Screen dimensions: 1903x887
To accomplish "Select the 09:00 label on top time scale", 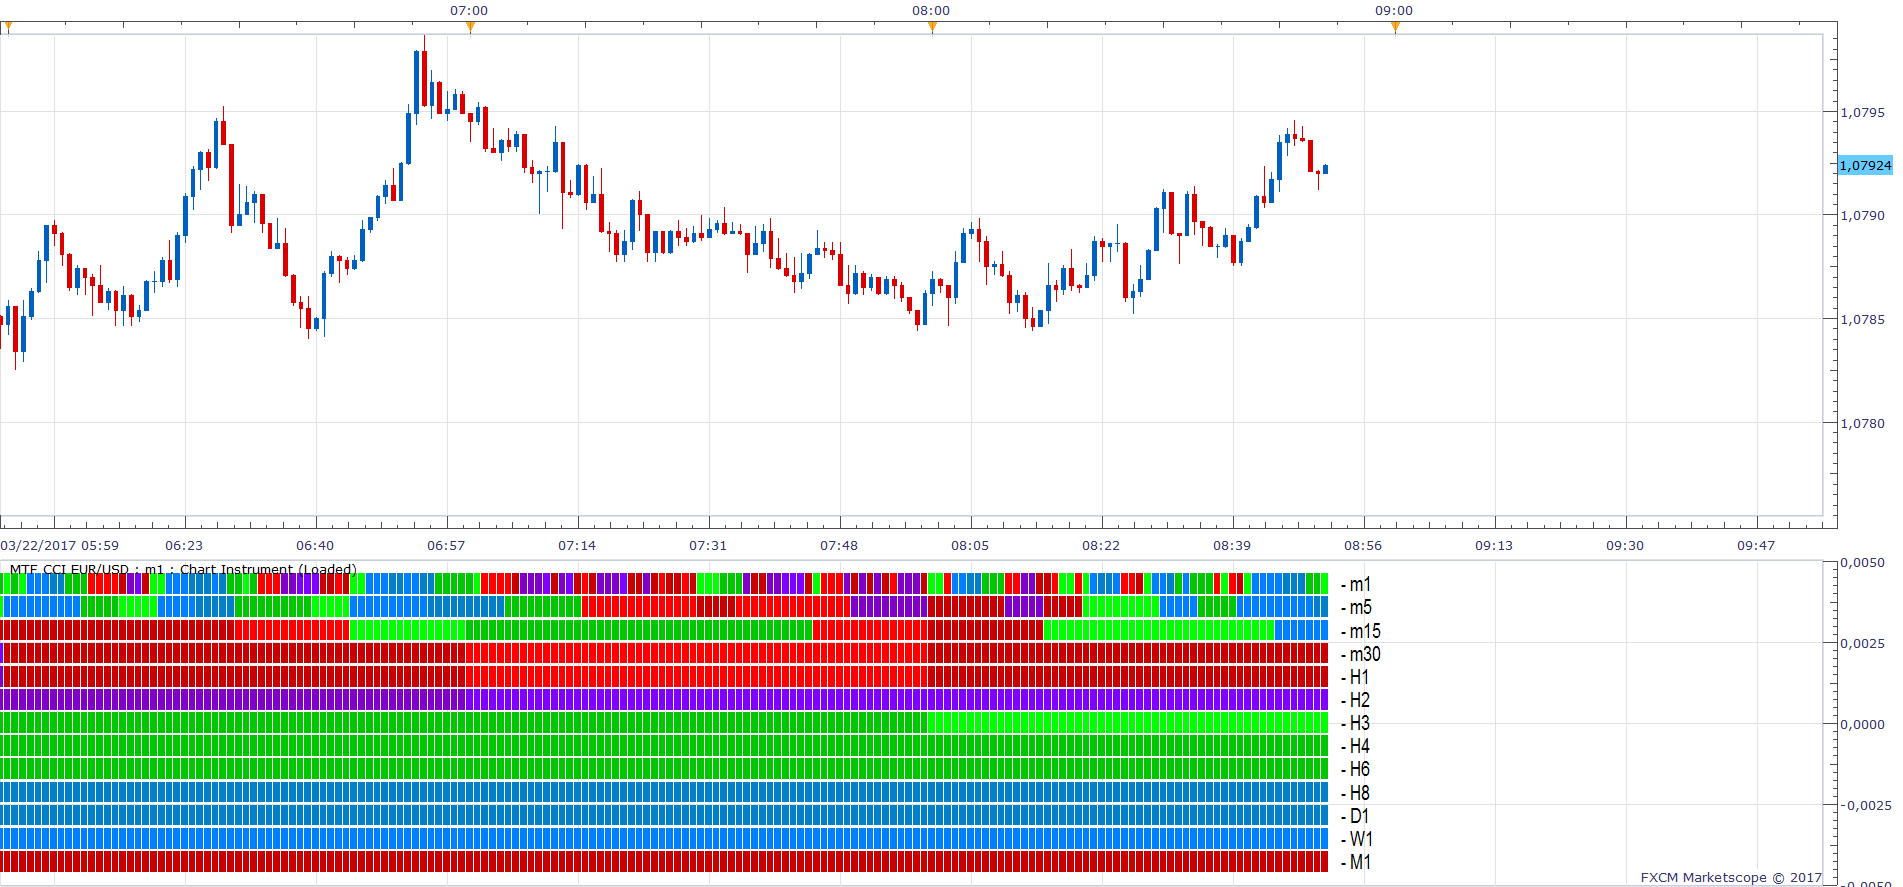I will pos(1394,10).
